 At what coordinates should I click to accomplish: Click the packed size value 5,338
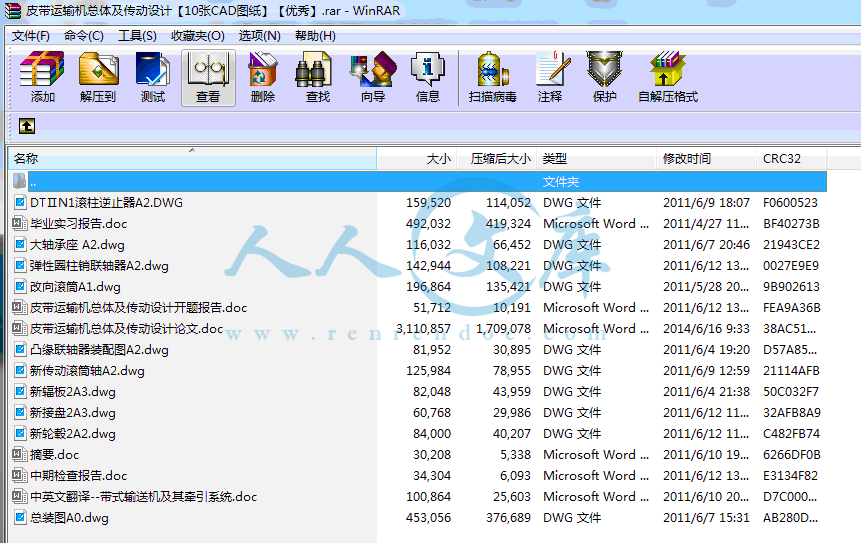pos(516,455)
